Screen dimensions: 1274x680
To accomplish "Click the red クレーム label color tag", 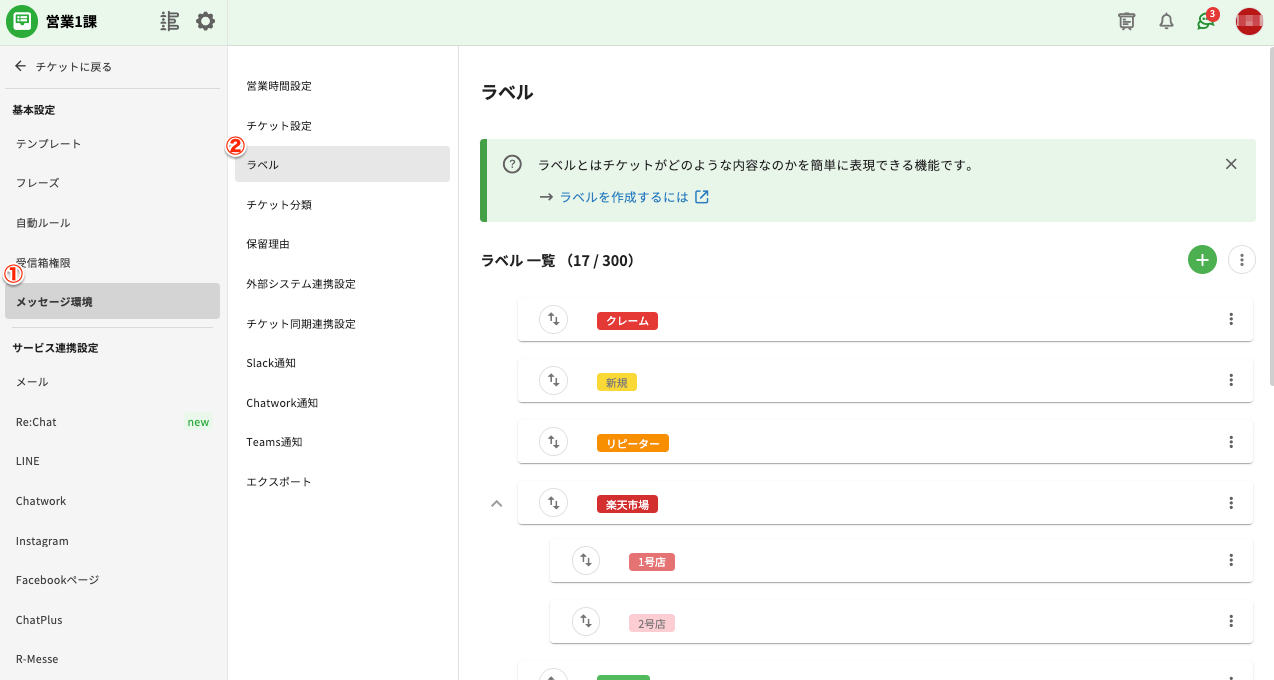I will point(627,321).
